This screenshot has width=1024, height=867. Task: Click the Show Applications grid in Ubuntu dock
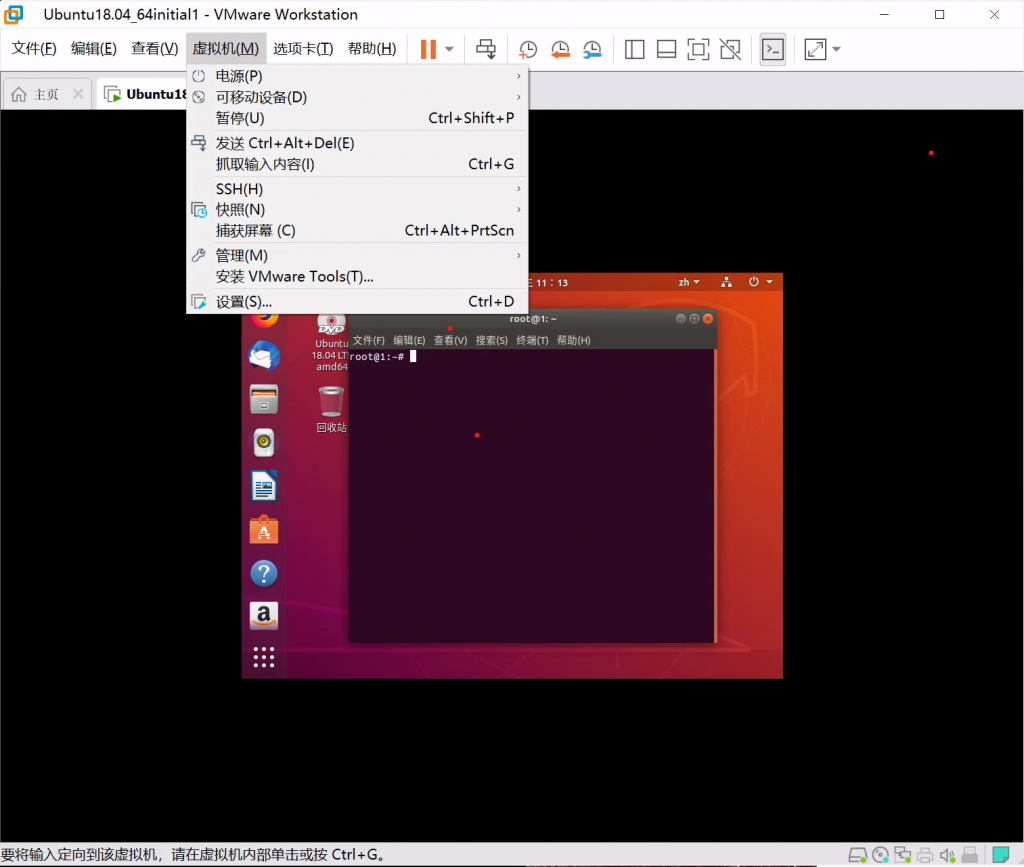click(x=264, y=657)
